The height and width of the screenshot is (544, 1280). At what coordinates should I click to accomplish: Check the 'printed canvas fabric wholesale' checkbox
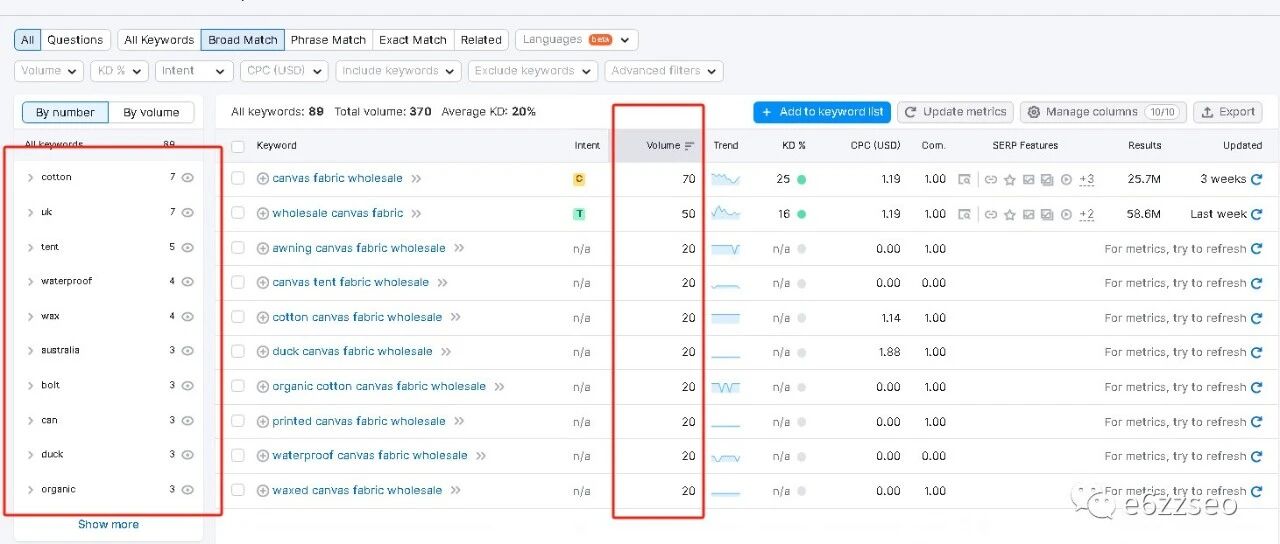point(237,421)
